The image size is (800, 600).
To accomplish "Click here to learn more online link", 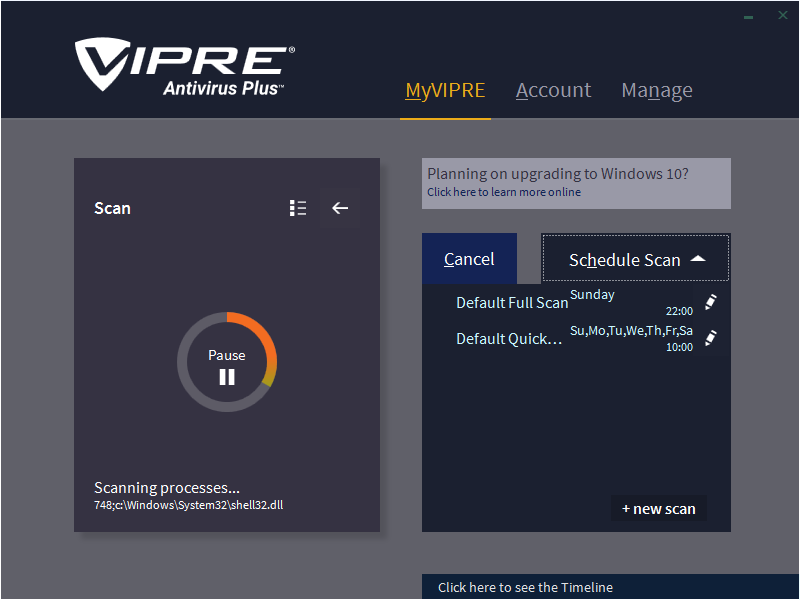I will click(x=504, y=192).
